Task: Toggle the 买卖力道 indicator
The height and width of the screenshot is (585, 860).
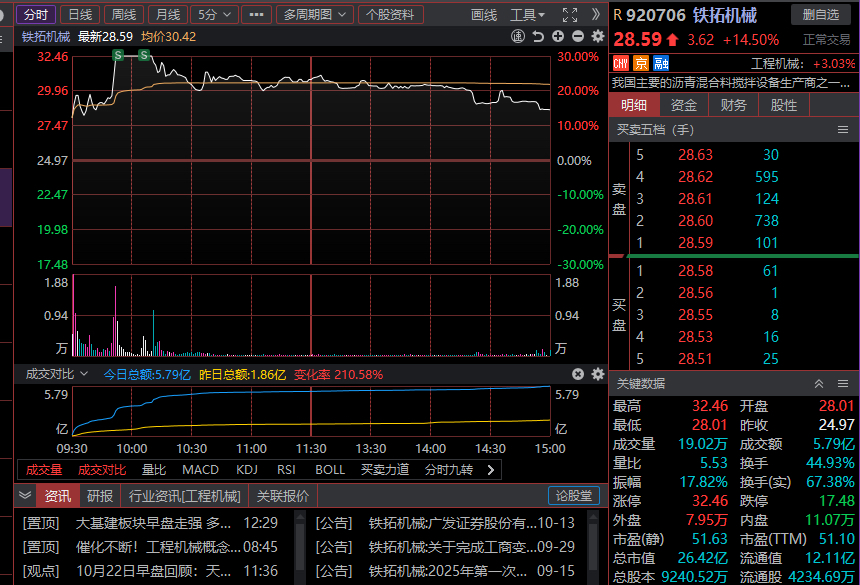Action: coord(385,470)
